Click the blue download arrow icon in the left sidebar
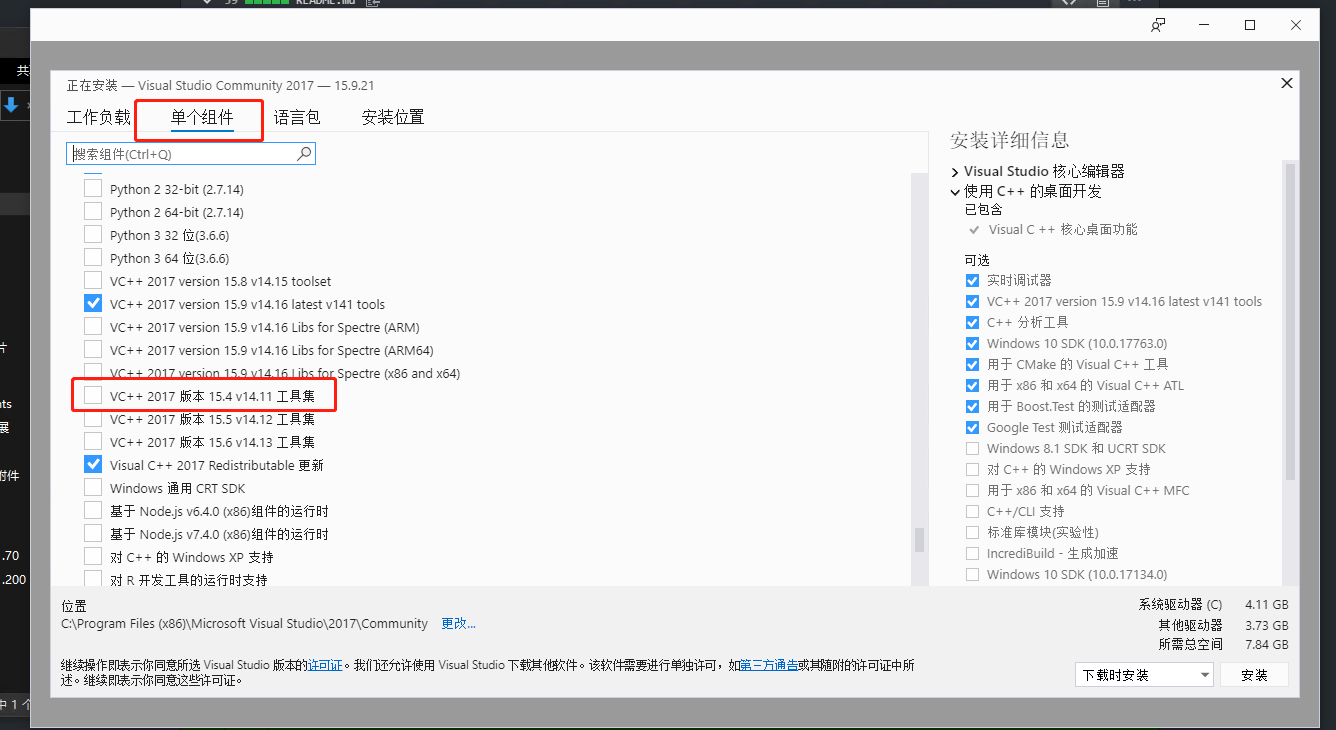 click(10, 104)
